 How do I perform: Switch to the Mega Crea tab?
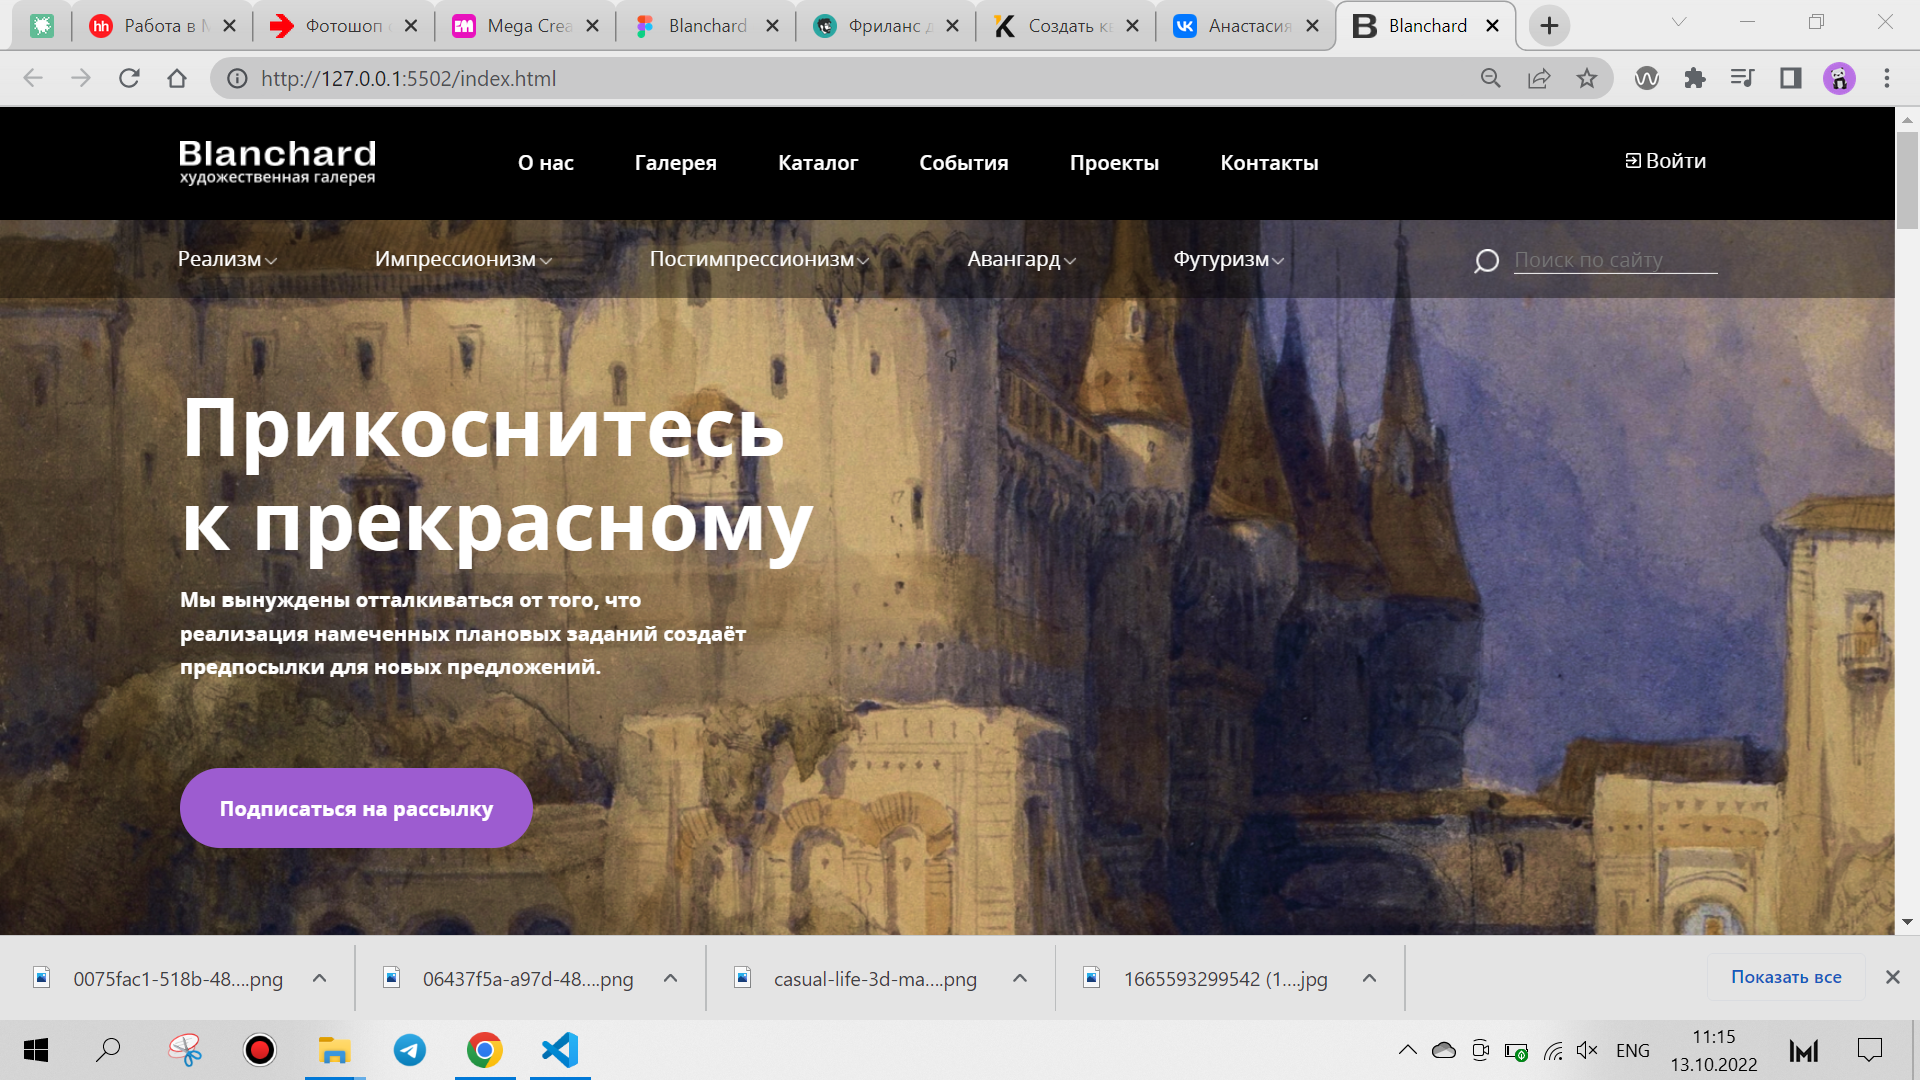tap(523, 26)
